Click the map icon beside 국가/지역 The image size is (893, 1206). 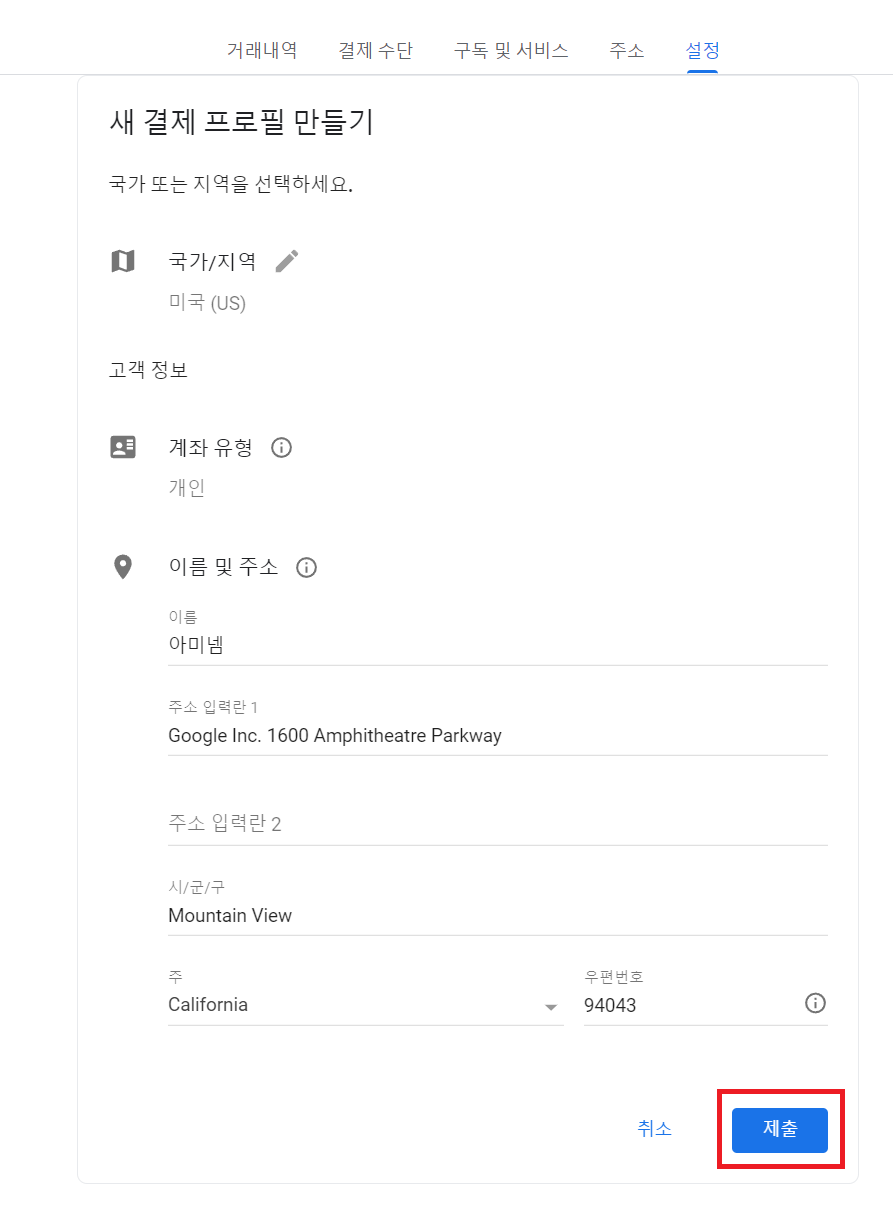122,261
